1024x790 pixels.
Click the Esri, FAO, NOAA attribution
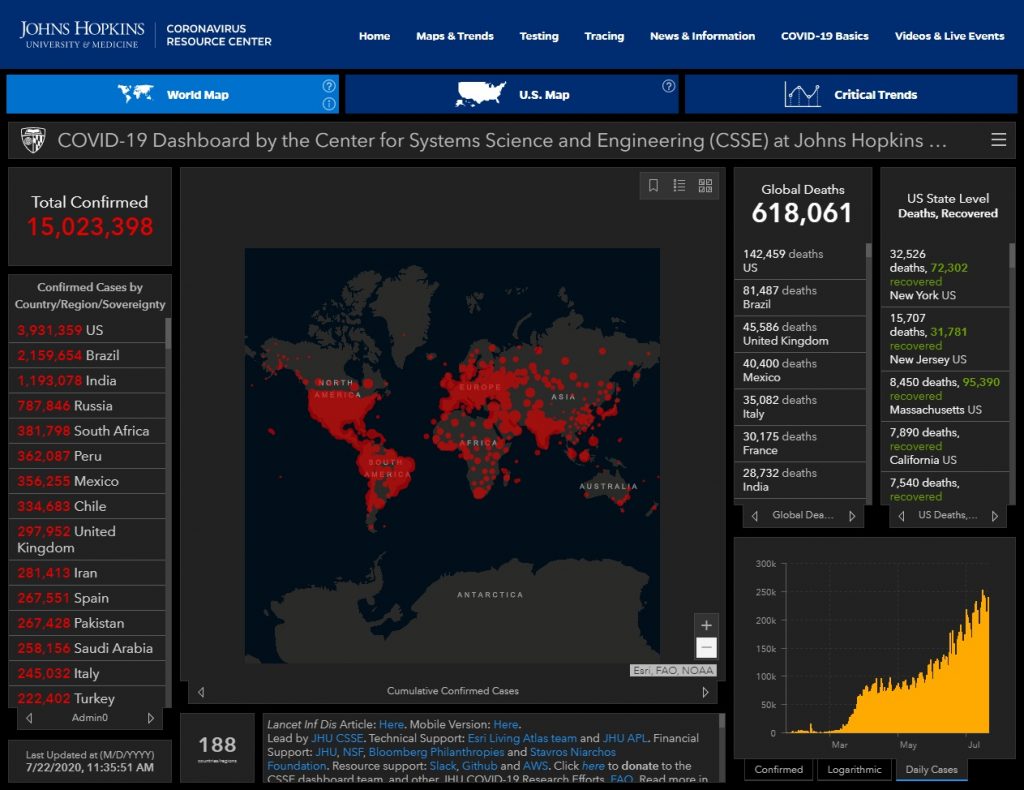click(x=673, y=671)
